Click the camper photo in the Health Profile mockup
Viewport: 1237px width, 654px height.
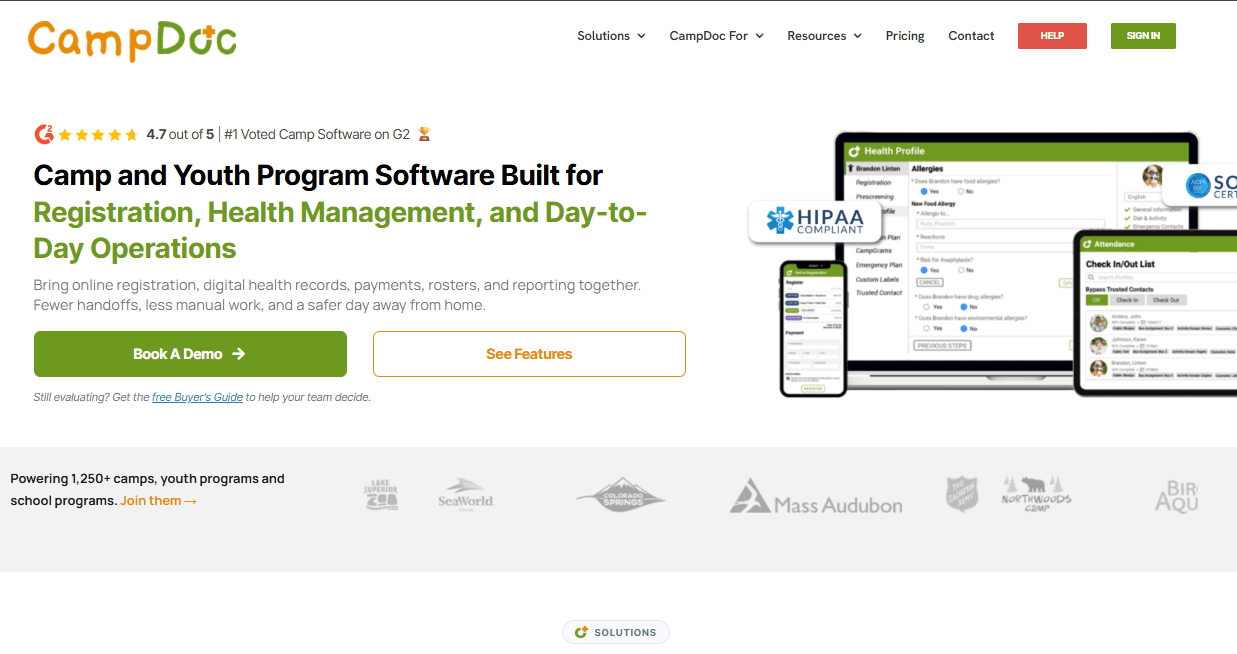point(1154,177)
